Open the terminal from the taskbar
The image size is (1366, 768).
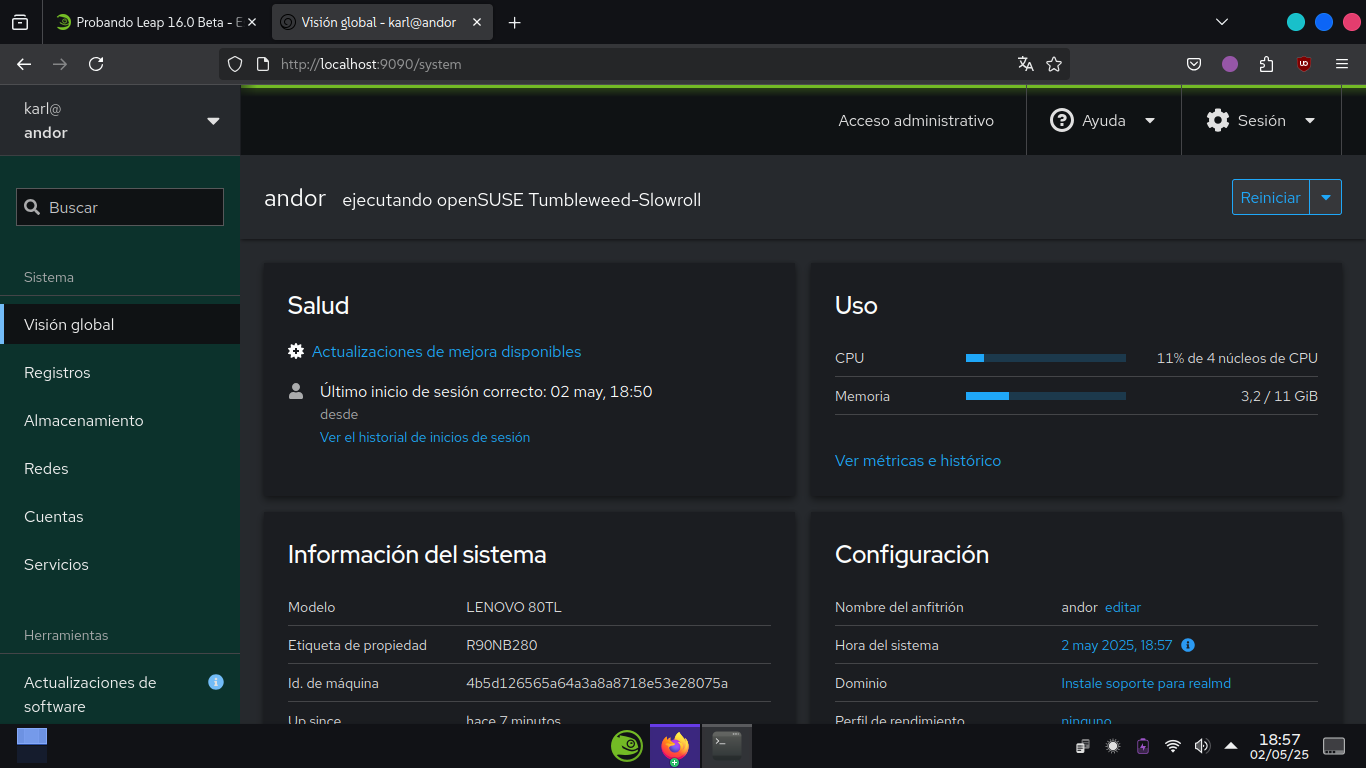[x=727, y=745]
